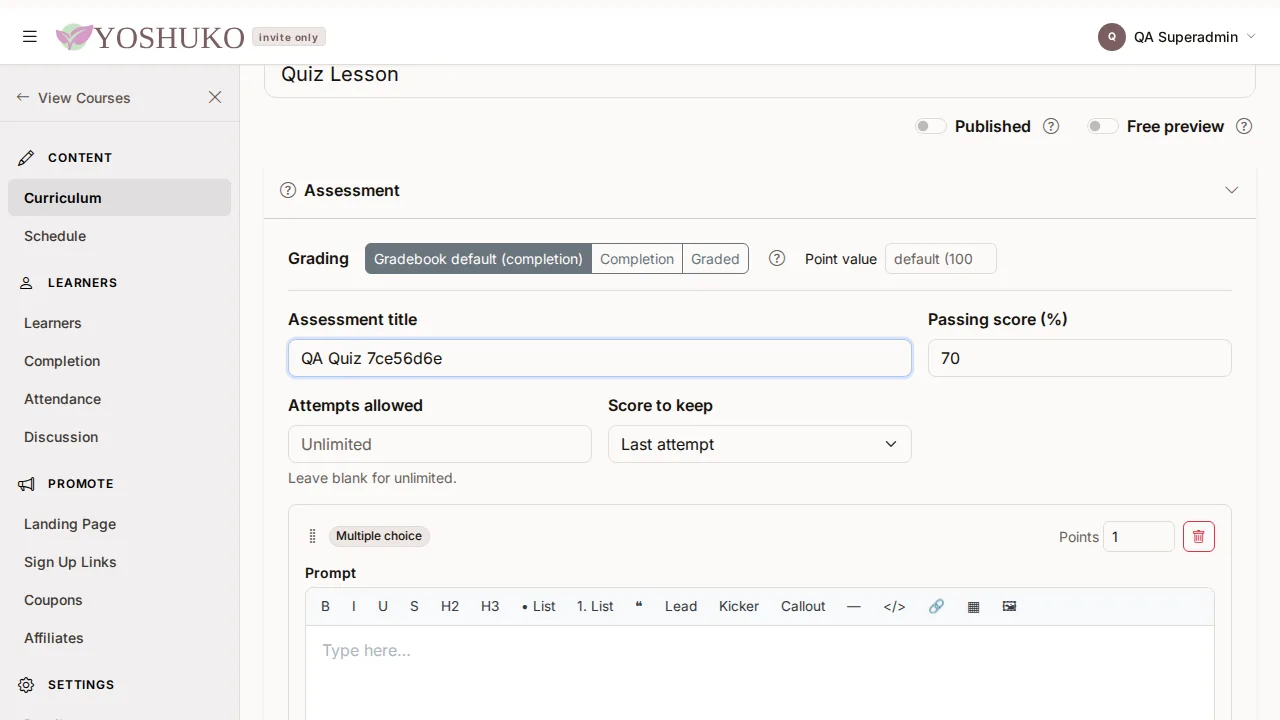Apply italic formatting in the prompt toolbar
The width and height of the screenshot is (1280, 720).
(353, 606)
